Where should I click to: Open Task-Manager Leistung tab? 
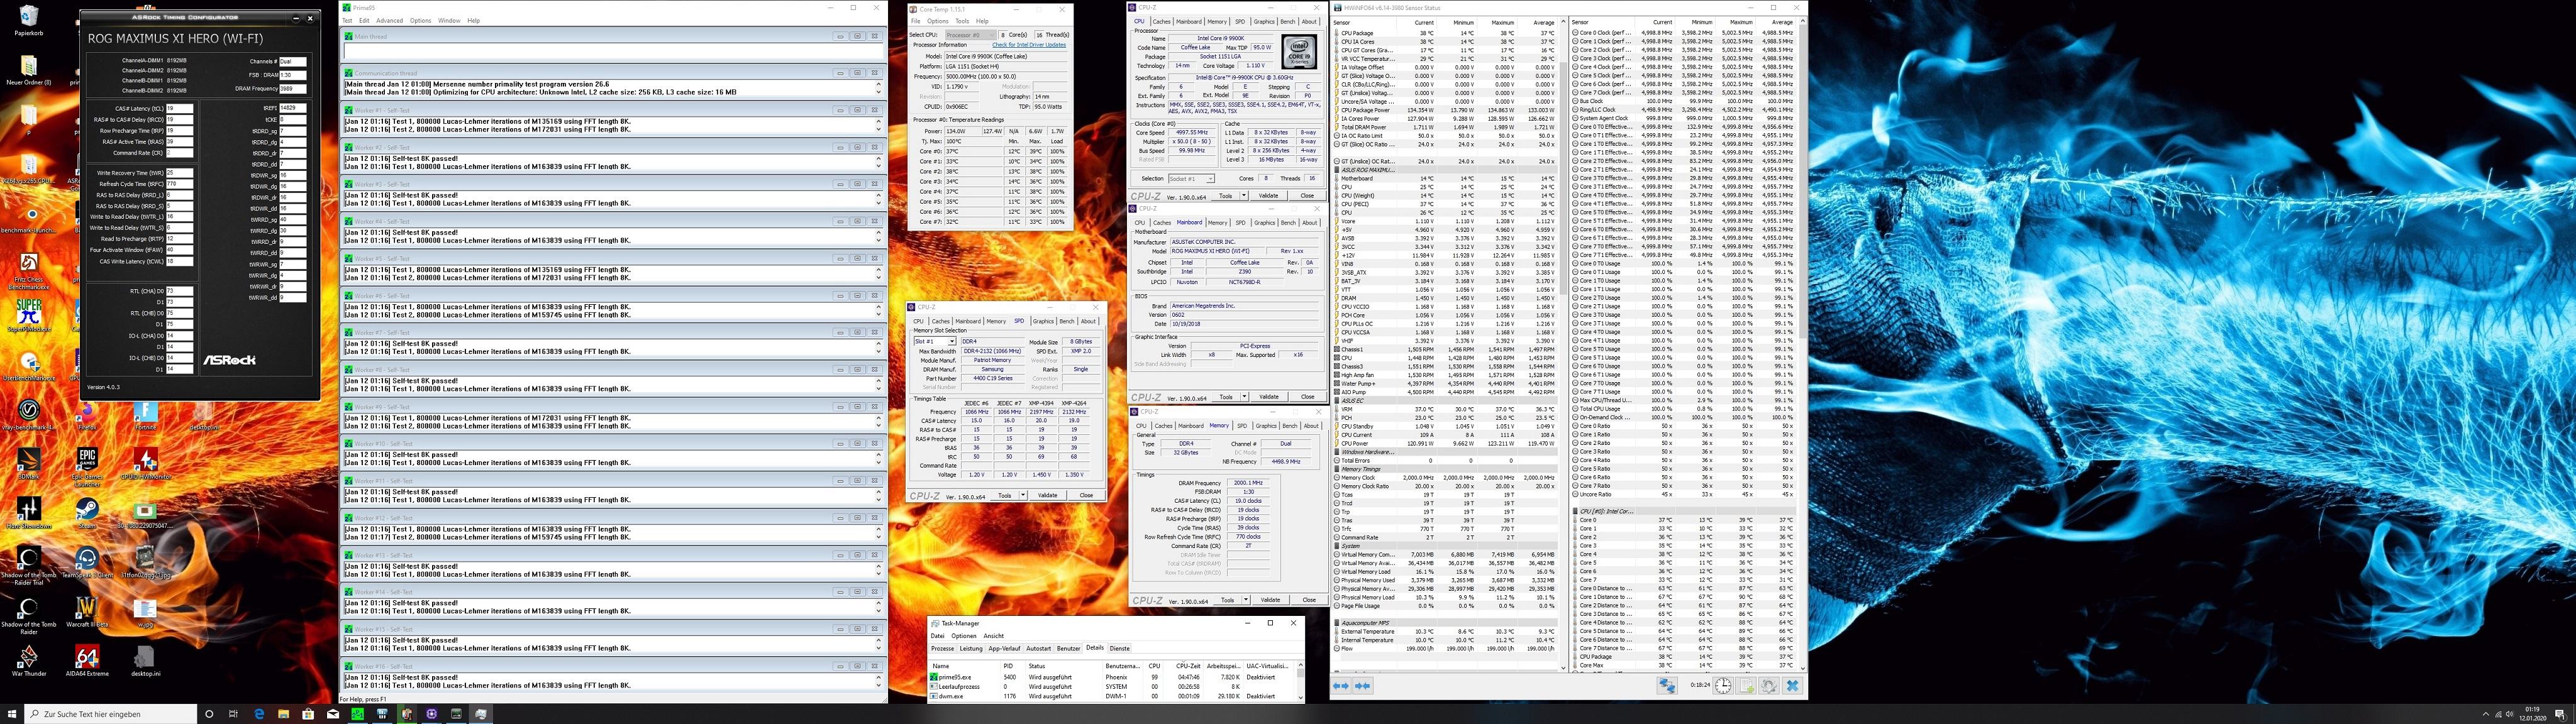(x=971, y=648)
